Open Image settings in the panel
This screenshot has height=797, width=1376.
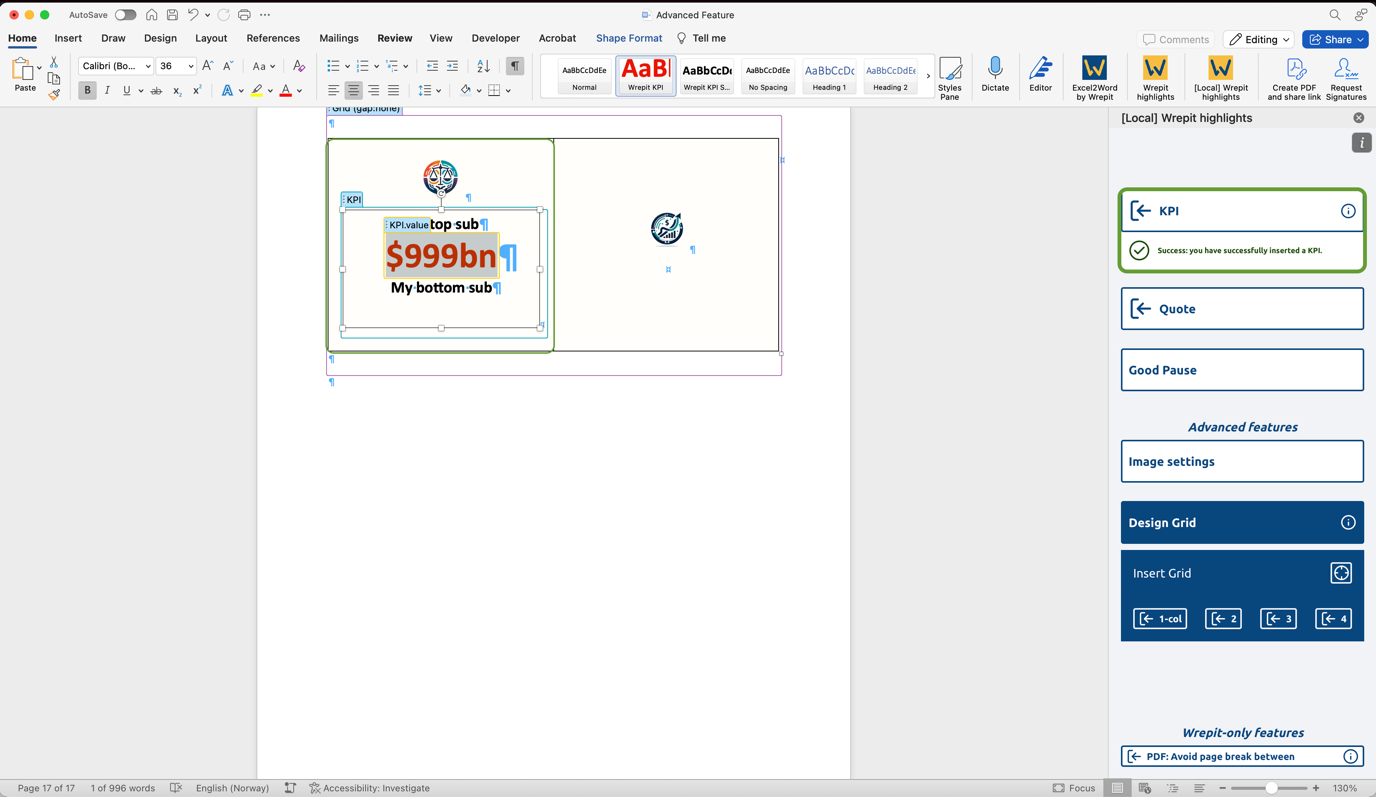pyautogui.click(x=1242, y=462)
